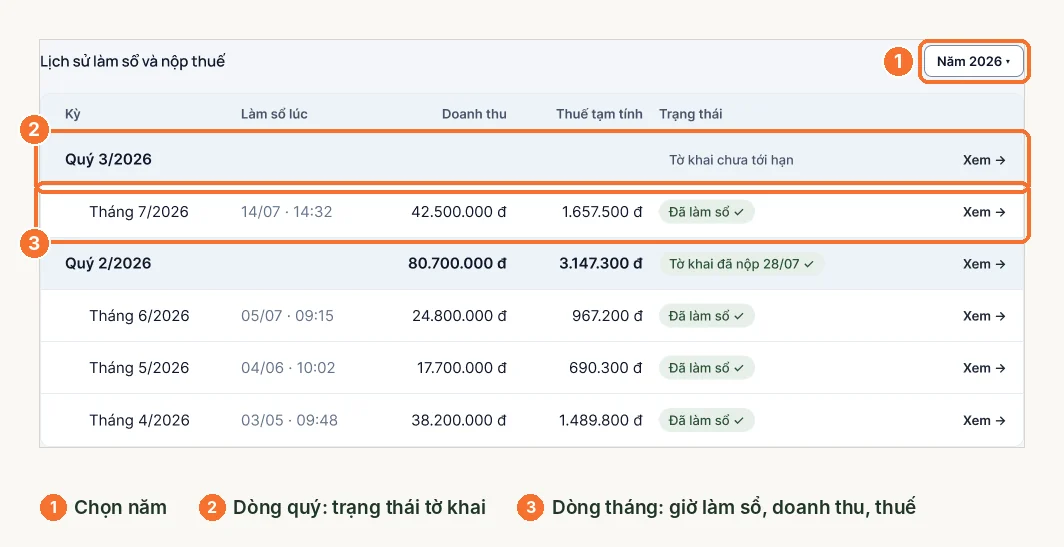1064x547 pixels.
Task: Select the Tháng 6/2026 period cell
Action: point(139,316)
